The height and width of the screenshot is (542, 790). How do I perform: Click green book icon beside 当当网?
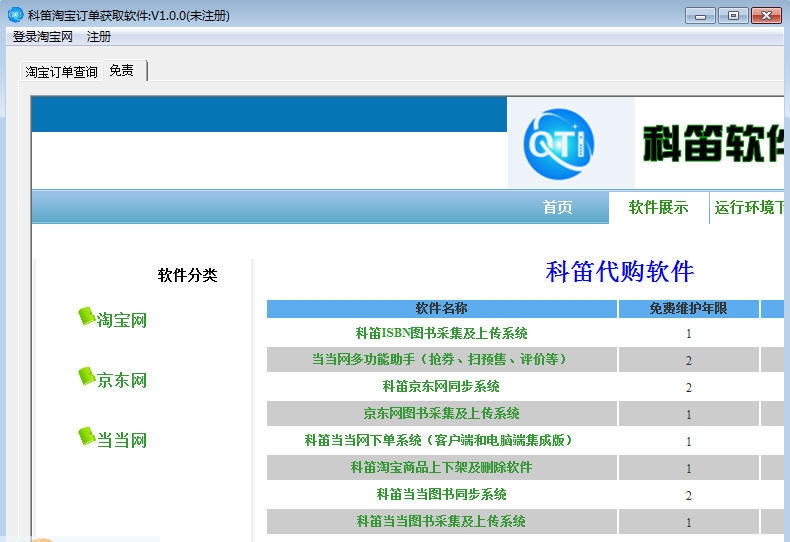coord(87,436)
